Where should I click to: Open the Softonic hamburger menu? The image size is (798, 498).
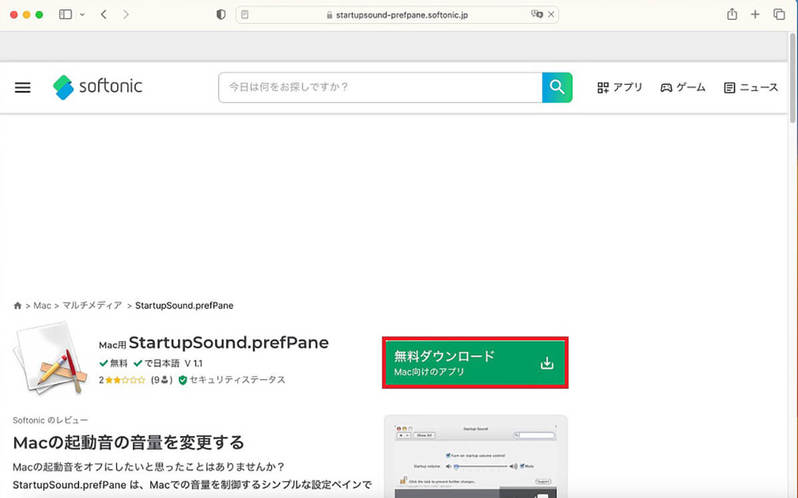pos(22,87)
